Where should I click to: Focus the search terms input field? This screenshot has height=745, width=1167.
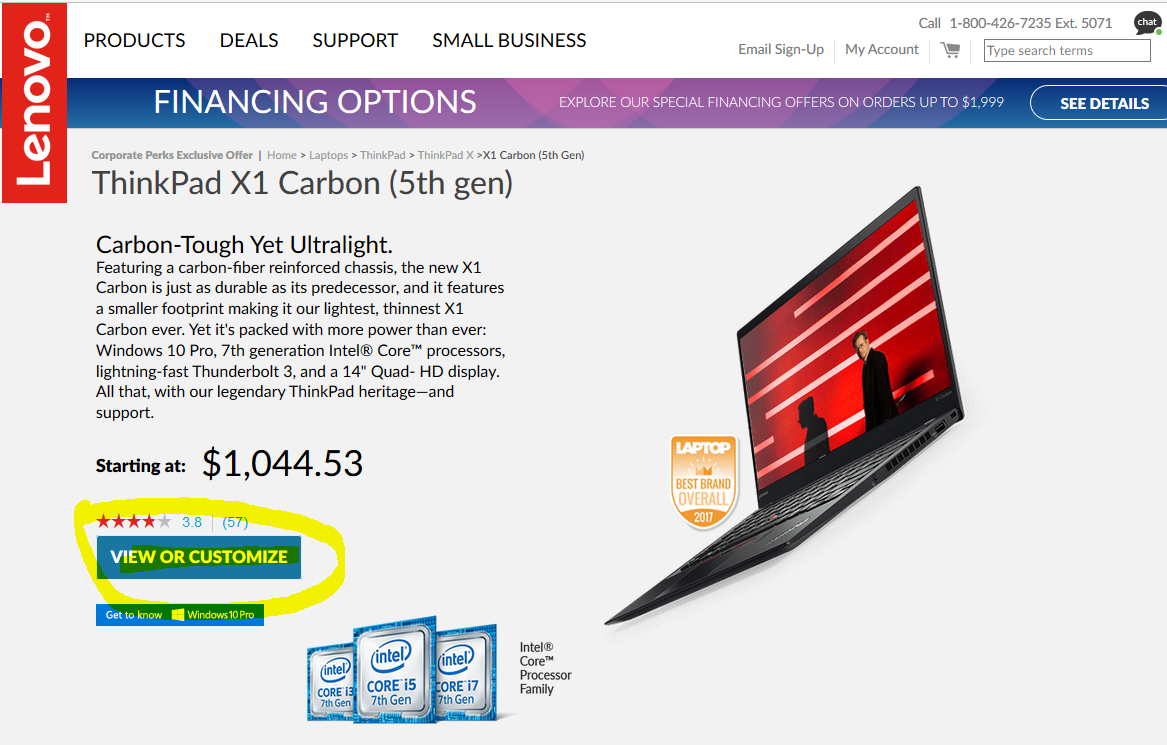click(1067, 51)
